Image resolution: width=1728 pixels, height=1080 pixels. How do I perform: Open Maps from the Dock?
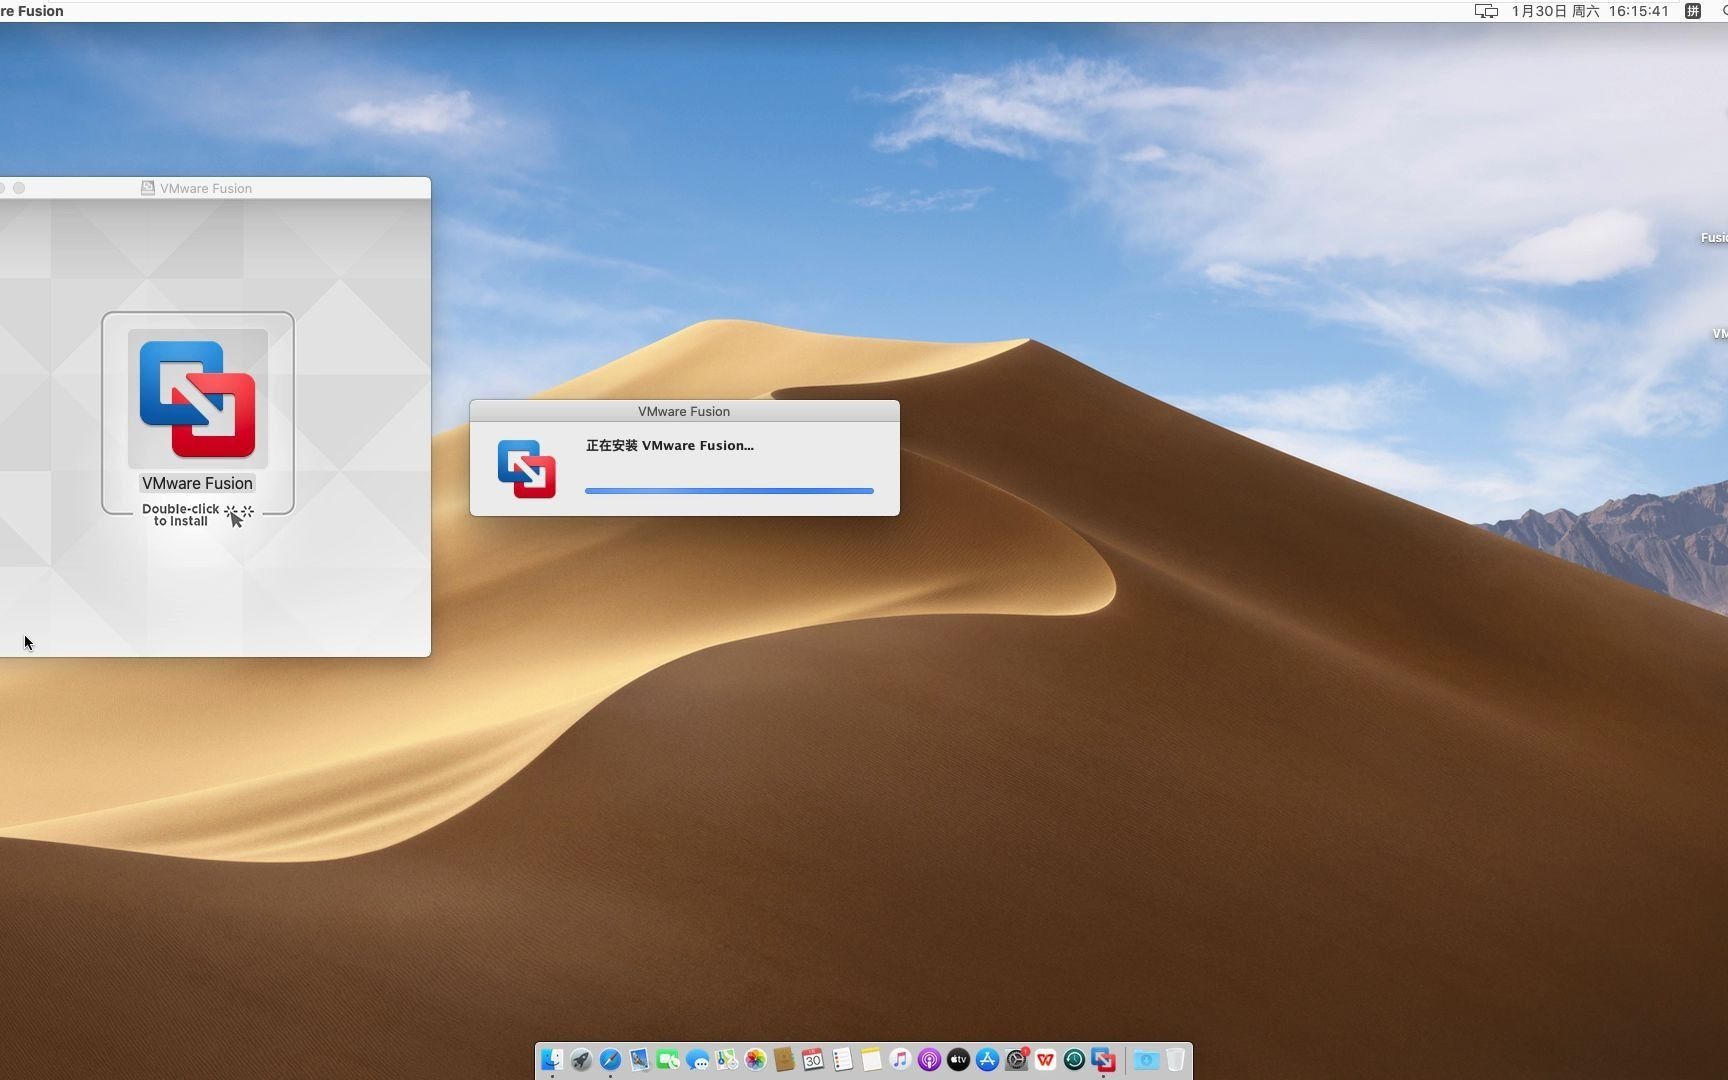[726, 1060]
